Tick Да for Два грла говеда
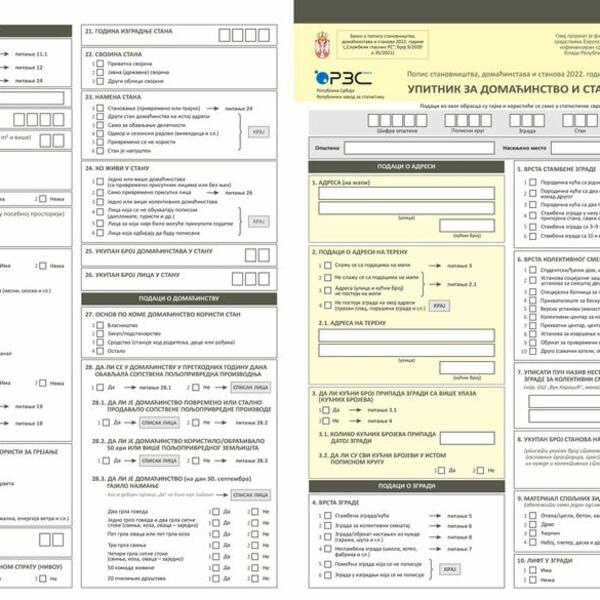Screen dimensions: 600x600 coord(214,512)
